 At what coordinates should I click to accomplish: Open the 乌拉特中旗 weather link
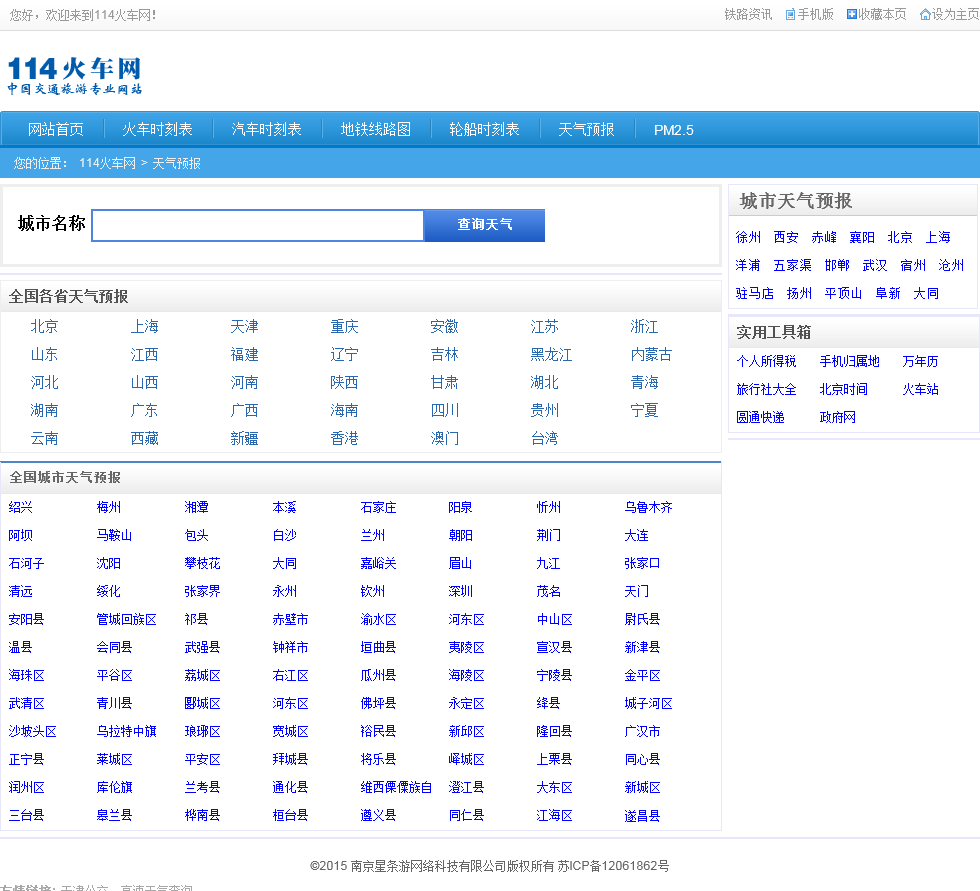pos(126,732)
